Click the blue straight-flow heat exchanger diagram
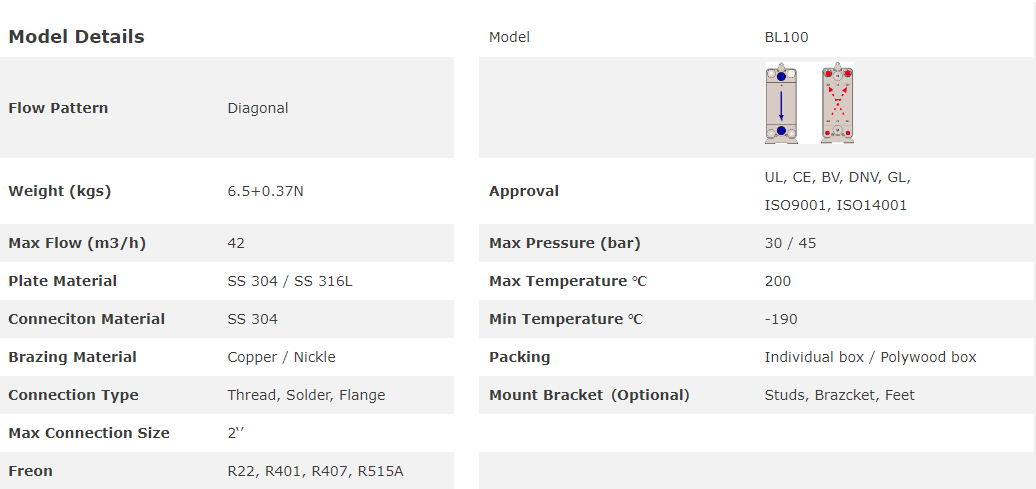Viewport: 1036px width, 489px height. 781,104
